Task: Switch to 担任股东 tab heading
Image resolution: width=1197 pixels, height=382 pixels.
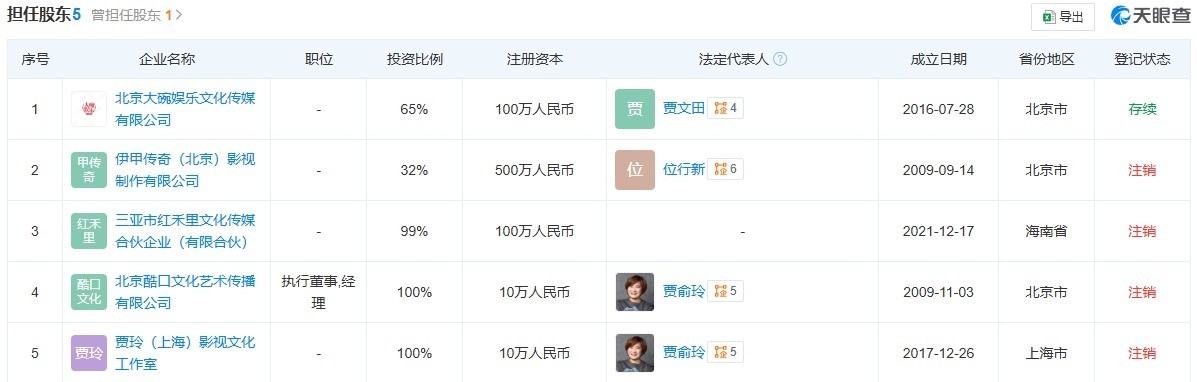Action: (44, 15)
